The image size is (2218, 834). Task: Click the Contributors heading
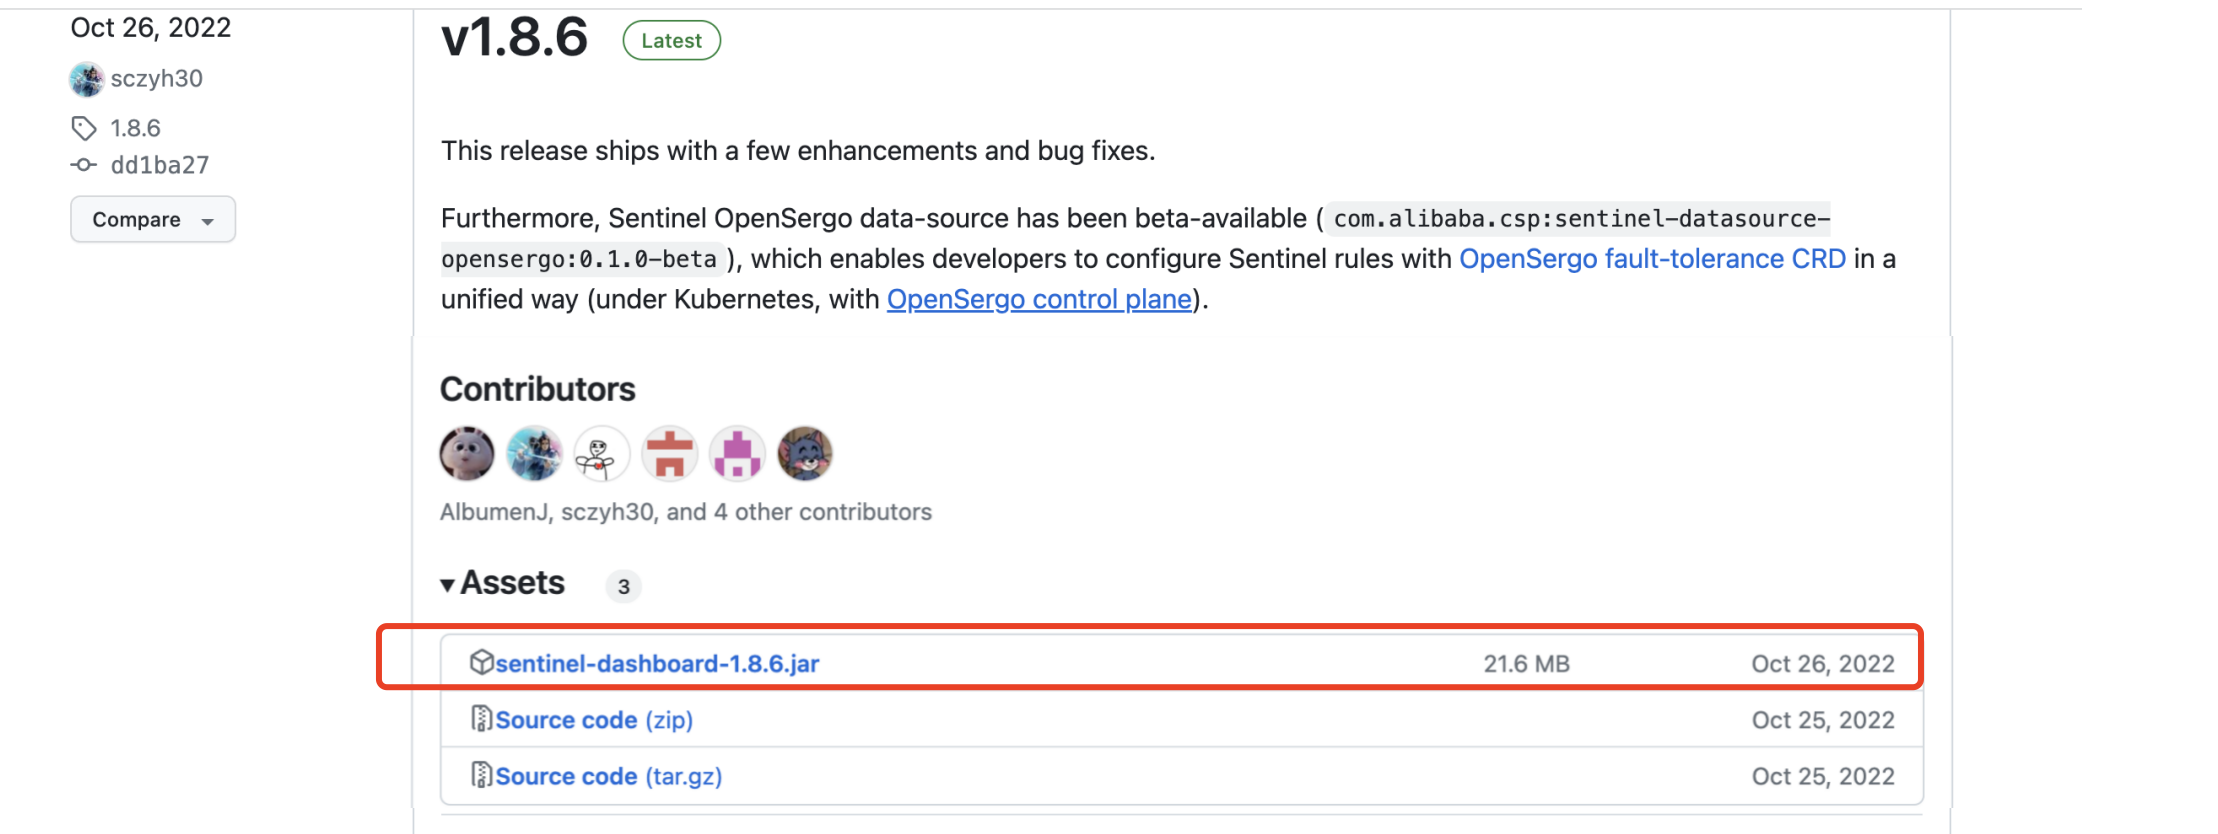pyautogui.click(x=538, y=389)
